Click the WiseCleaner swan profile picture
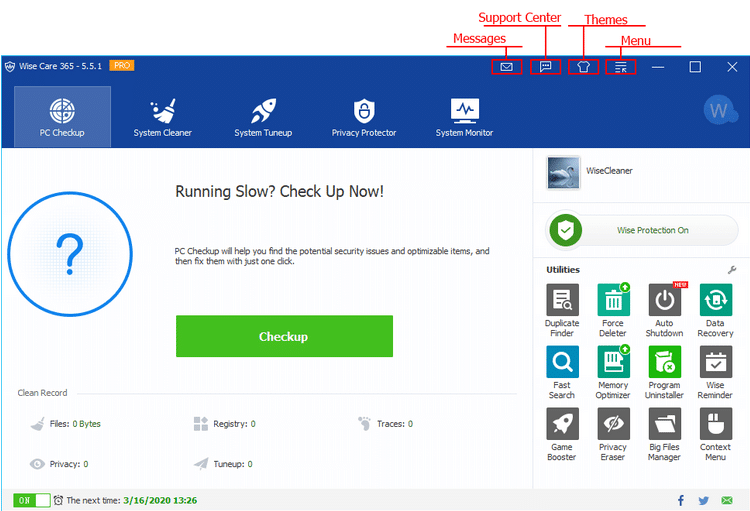 (x=563, y=172)
